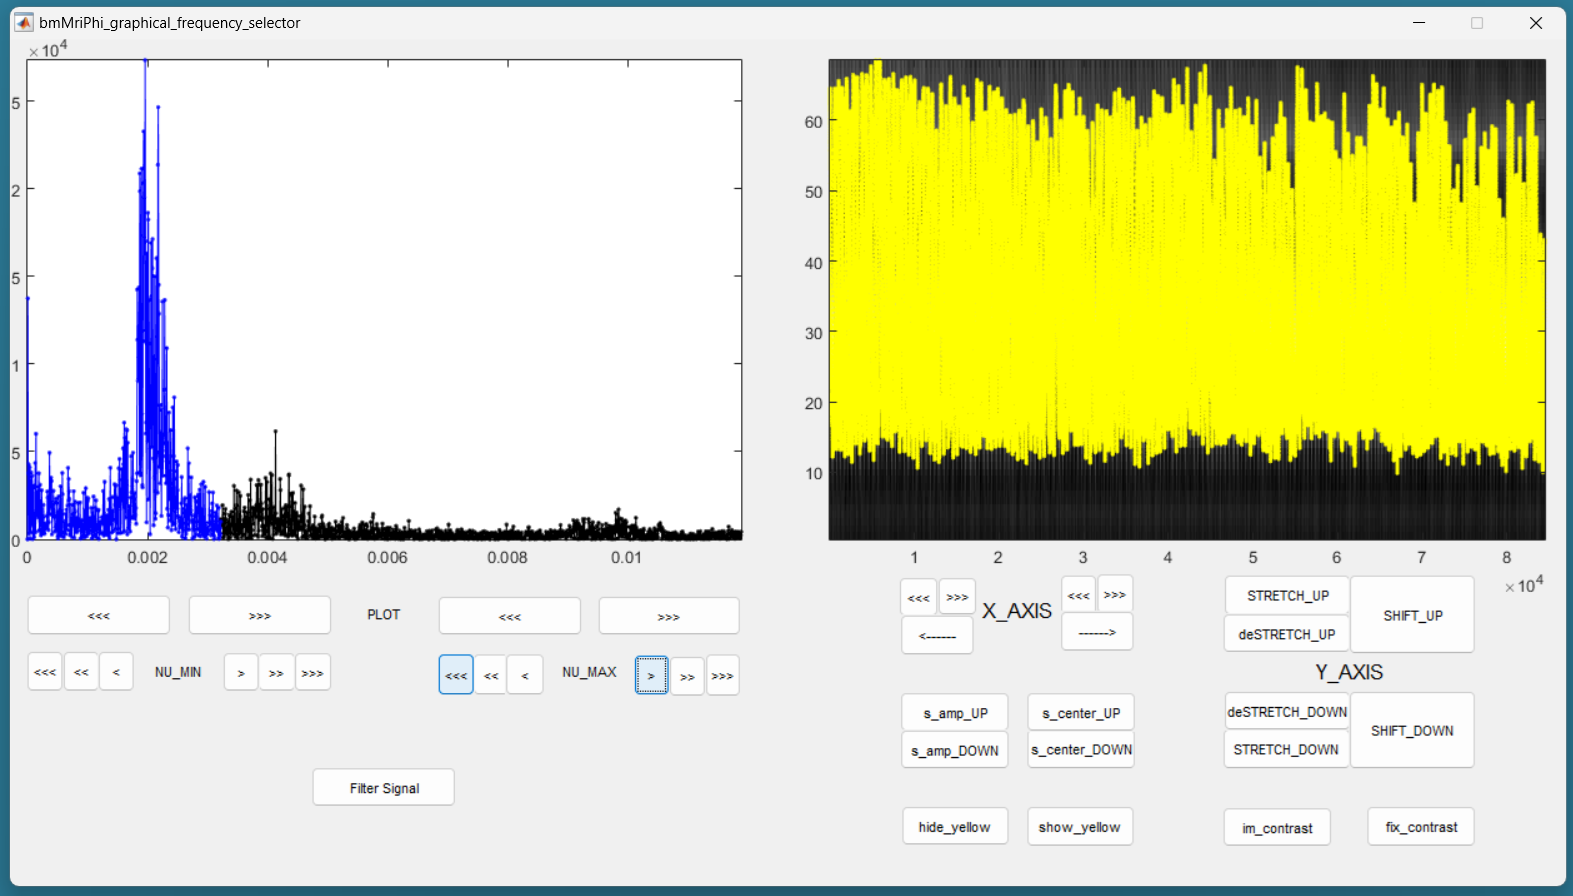Image resolution: width=1573 pixels, height=896 pixels.
Task: Click the X_AXIS label
Action: coord(1017,611)
